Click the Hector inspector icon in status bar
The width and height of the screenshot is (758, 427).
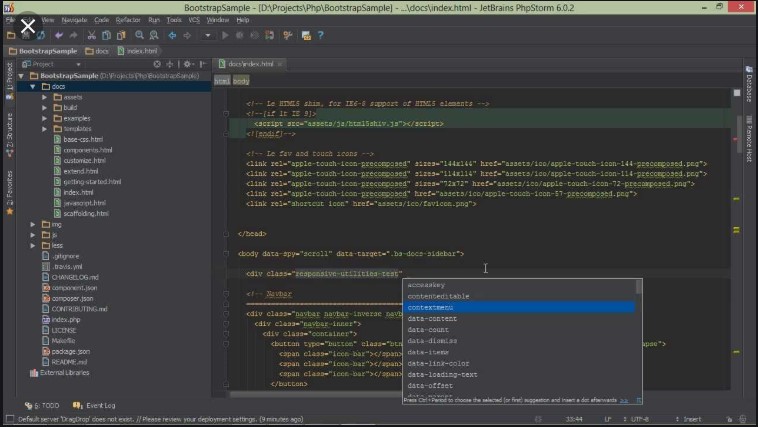coord(743,419)
